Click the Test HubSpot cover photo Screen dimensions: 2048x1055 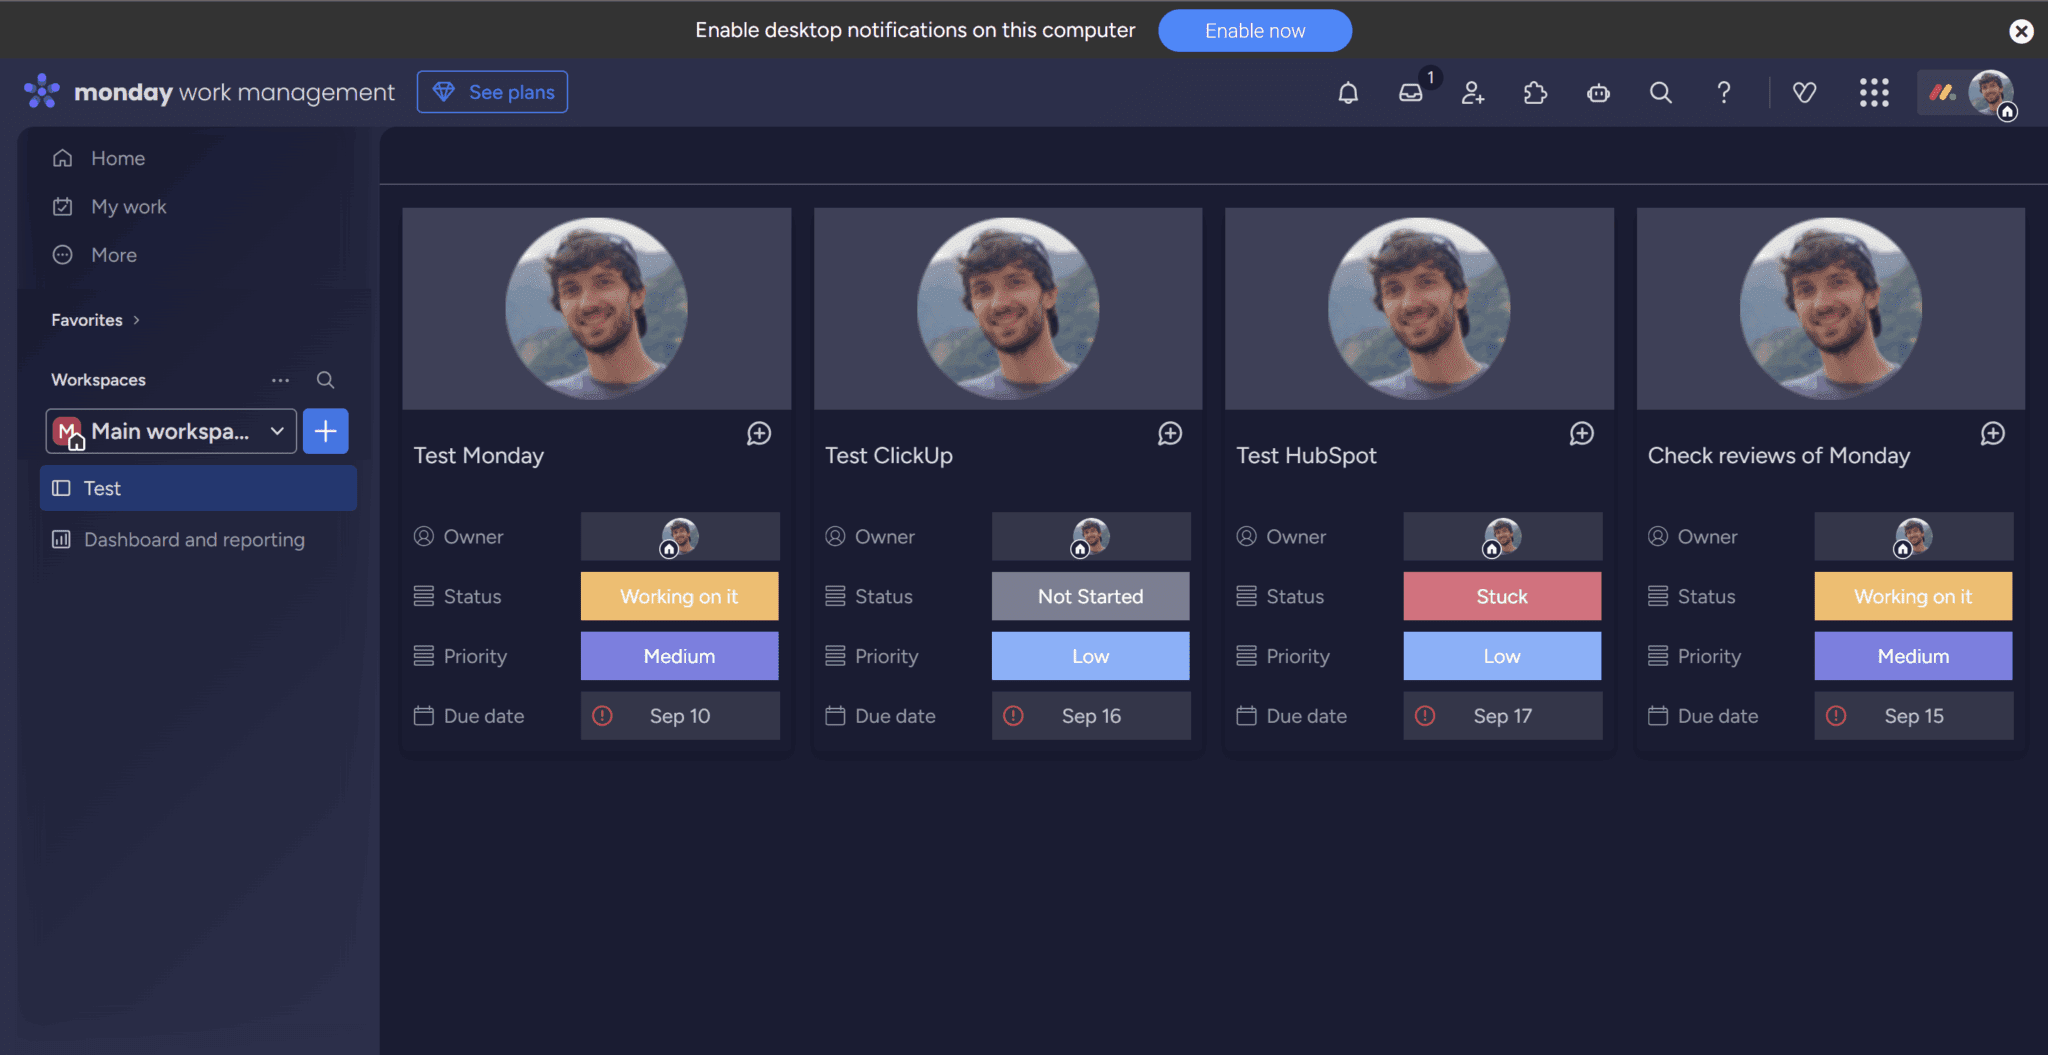tap(1419, 309)
